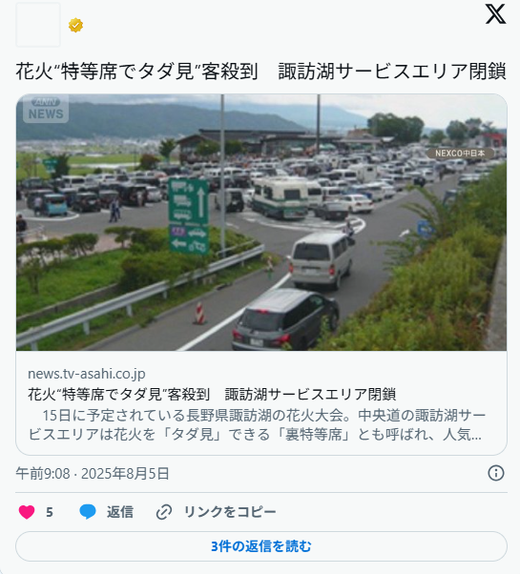This screenshot has height=574, width=520.
Task: Open the 午前9:08 · 2025年8月5日 timestamp
Action: pyautogui.click(x=92, y=473)
